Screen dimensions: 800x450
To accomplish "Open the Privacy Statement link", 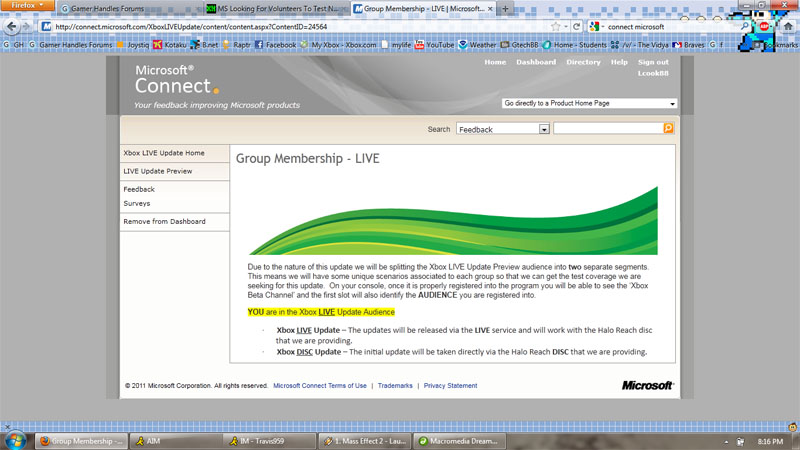I will pos(451,386).
